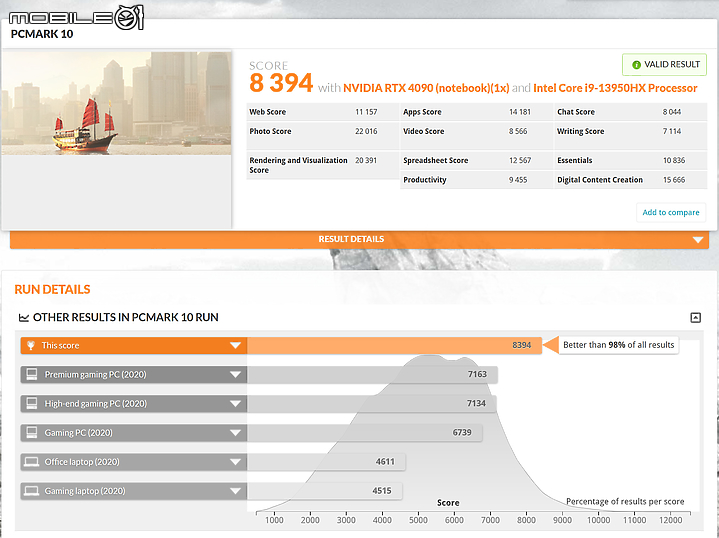Screen dimensions: 719x538
Task: Click the Photo Score value 22 016
Action: pos(366,131)
